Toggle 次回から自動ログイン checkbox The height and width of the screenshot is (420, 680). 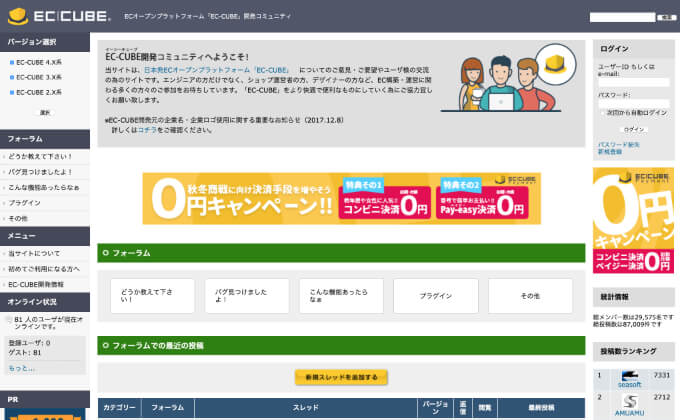[x=602, y=113]
